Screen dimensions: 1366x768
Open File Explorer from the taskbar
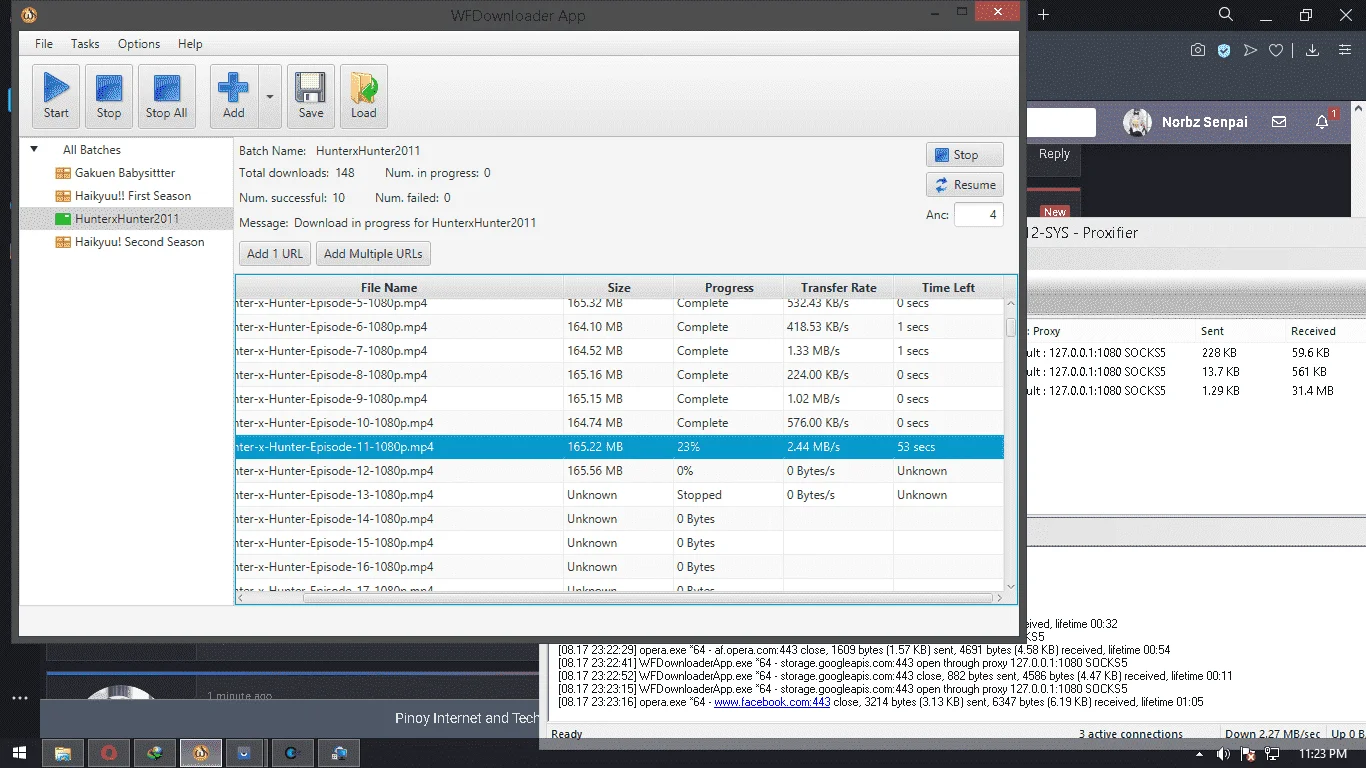coord(62,753)
